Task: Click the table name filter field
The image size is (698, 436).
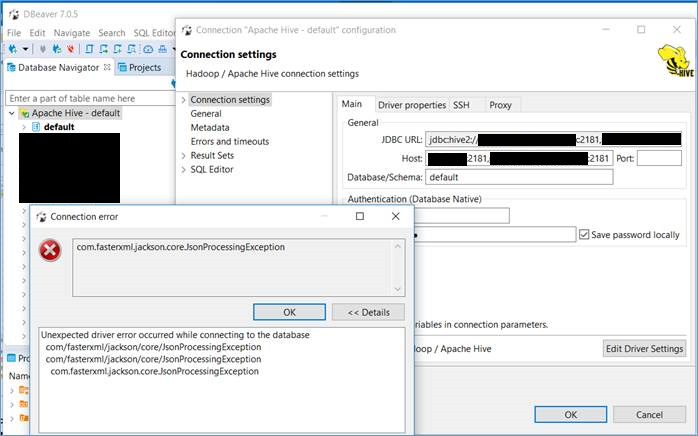Action: pos(90,98)
